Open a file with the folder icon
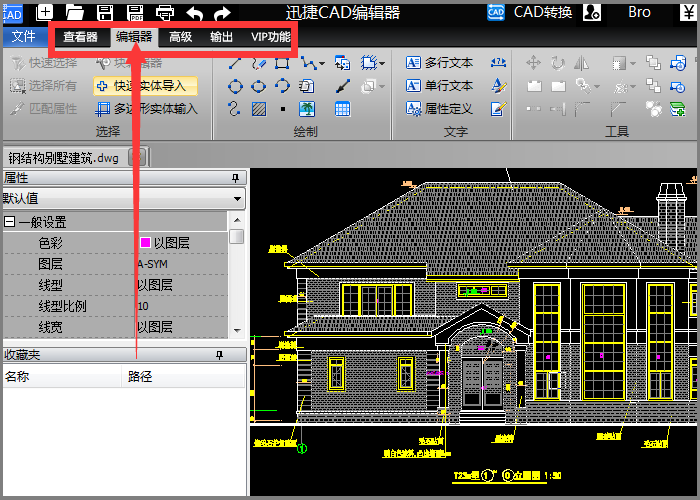 pyautogui.click(x=75, y=12)
